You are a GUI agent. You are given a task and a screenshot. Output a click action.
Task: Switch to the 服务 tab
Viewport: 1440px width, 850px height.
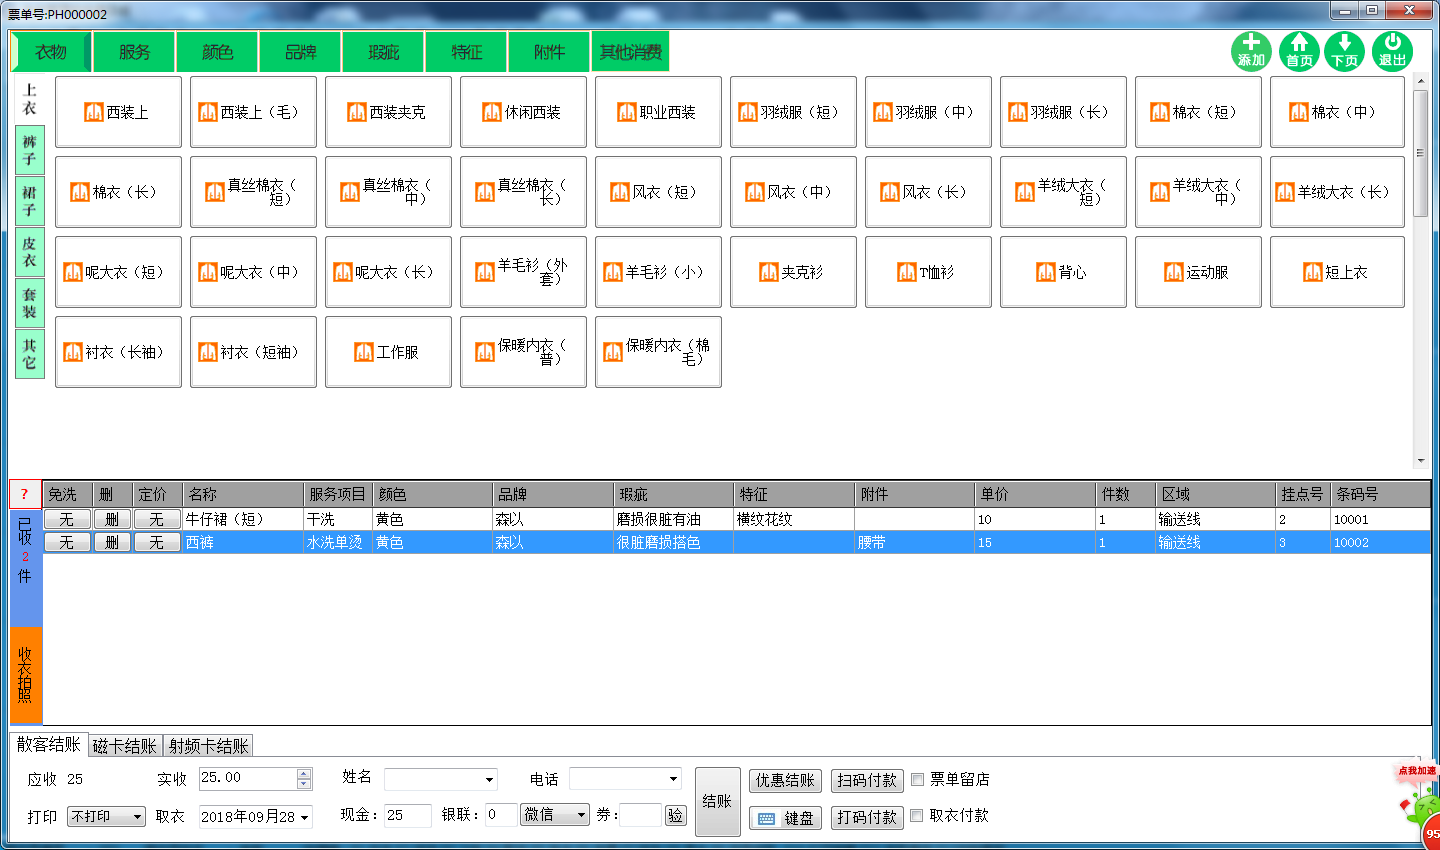pos(134,52)
